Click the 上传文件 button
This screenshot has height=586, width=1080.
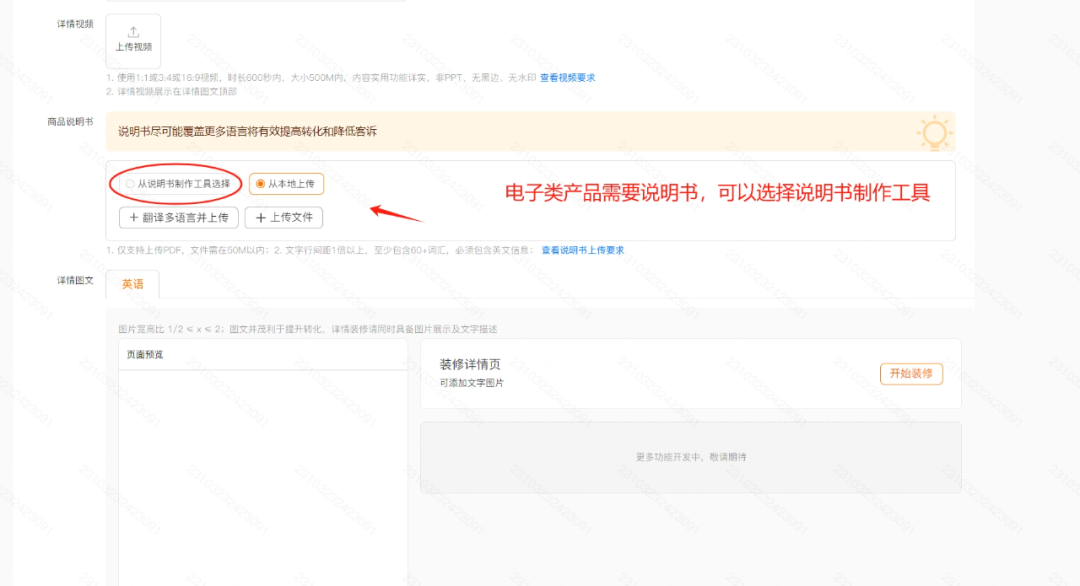[283, 217]
